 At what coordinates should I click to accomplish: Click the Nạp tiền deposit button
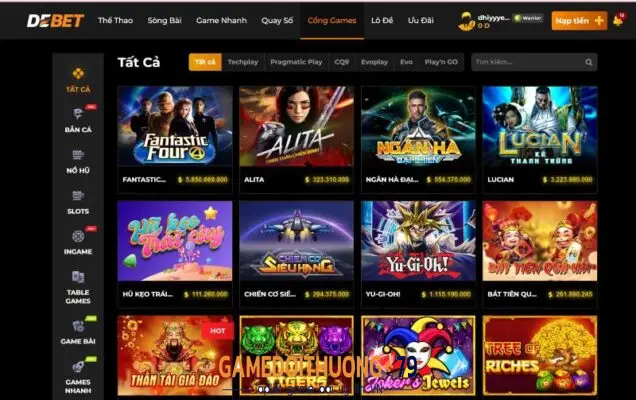click(579, 21)
